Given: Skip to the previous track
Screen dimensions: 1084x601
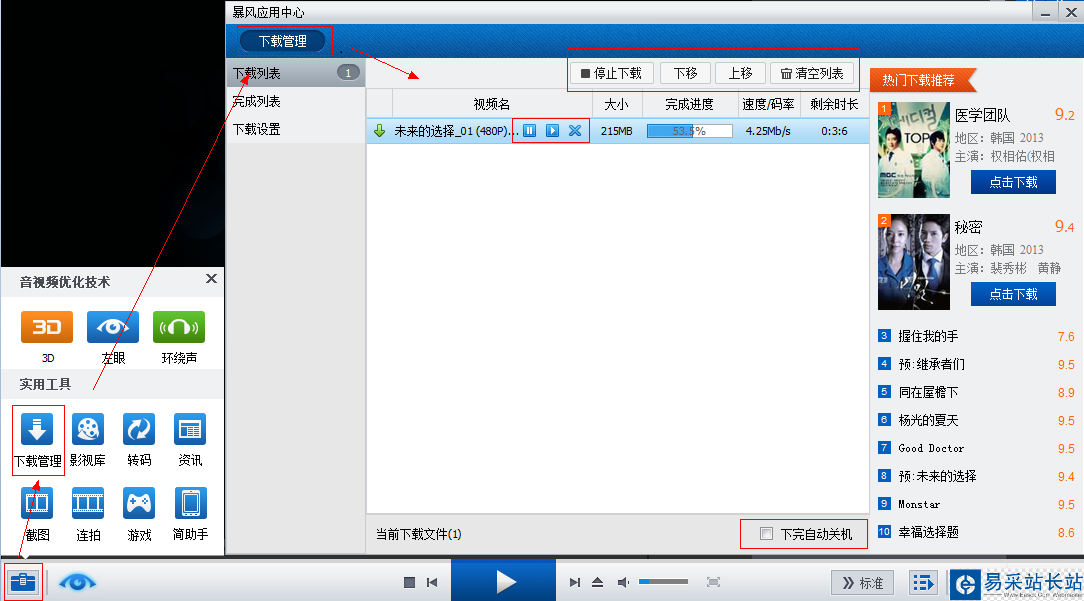Looking at the screenshot, I should point(432,582).
